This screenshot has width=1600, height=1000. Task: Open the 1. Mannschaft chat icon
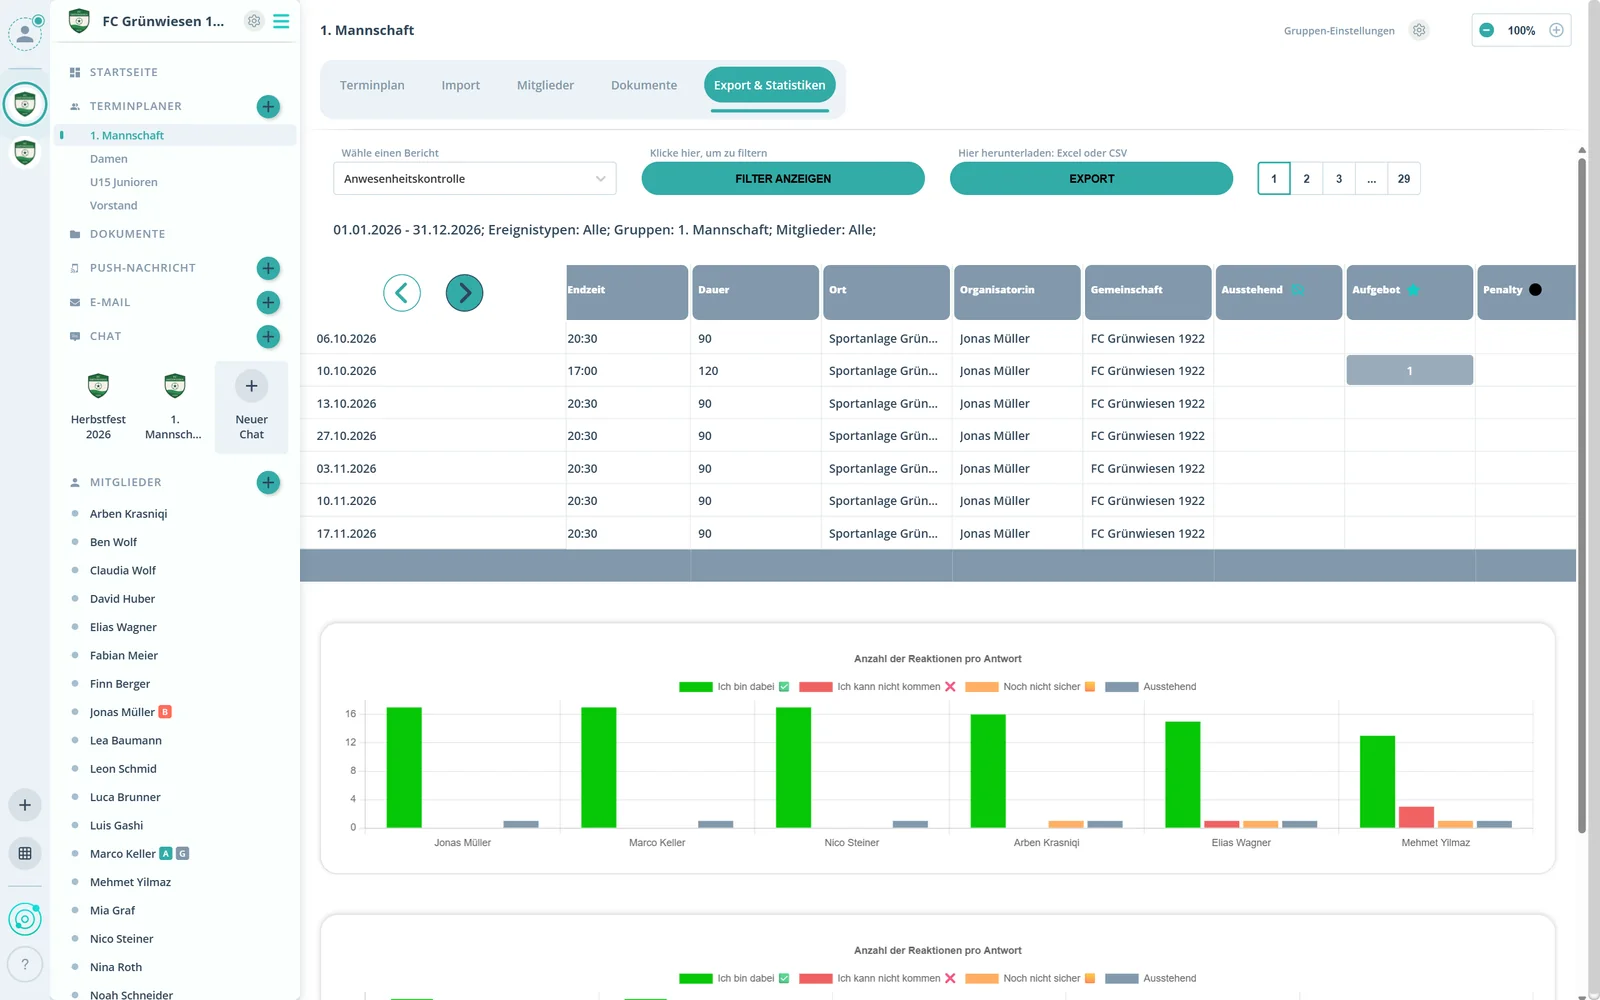(175, 386)
